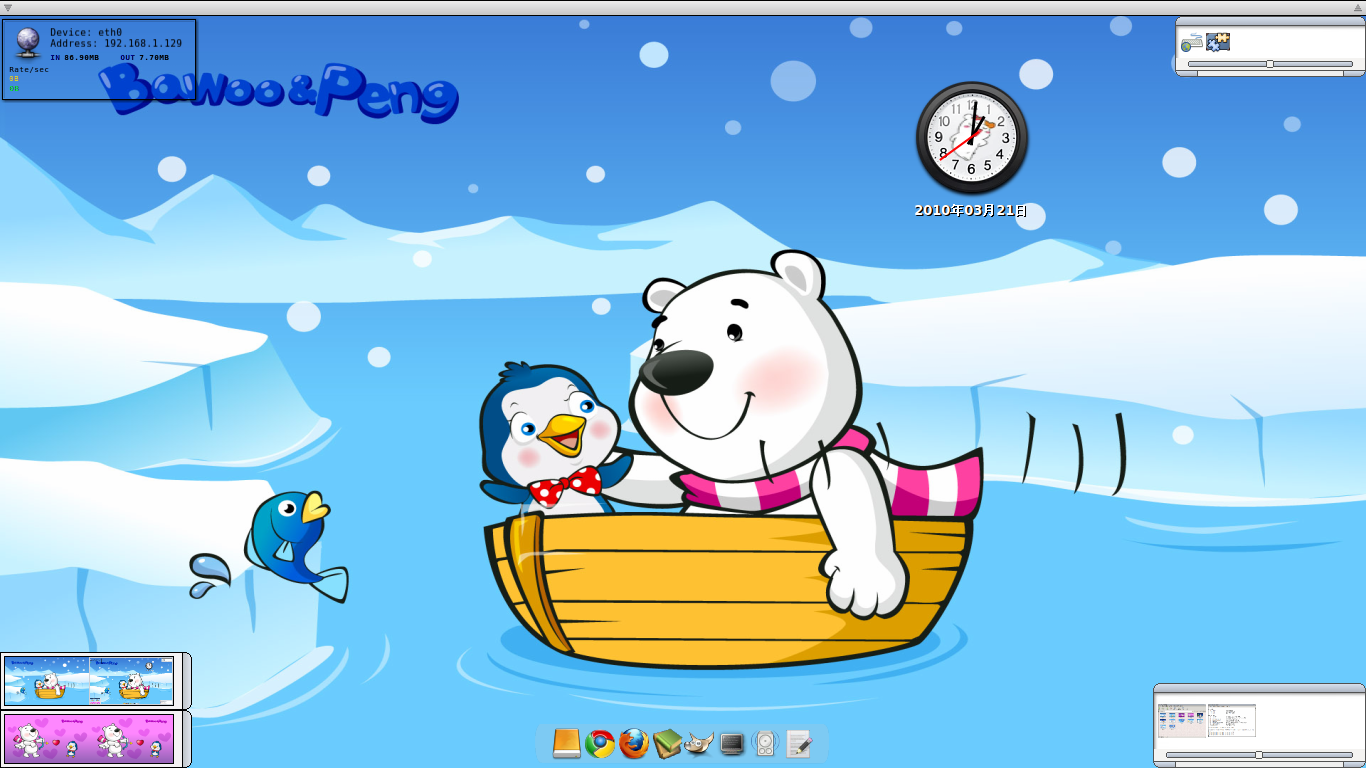Click the Device: eth0 text

86,32
